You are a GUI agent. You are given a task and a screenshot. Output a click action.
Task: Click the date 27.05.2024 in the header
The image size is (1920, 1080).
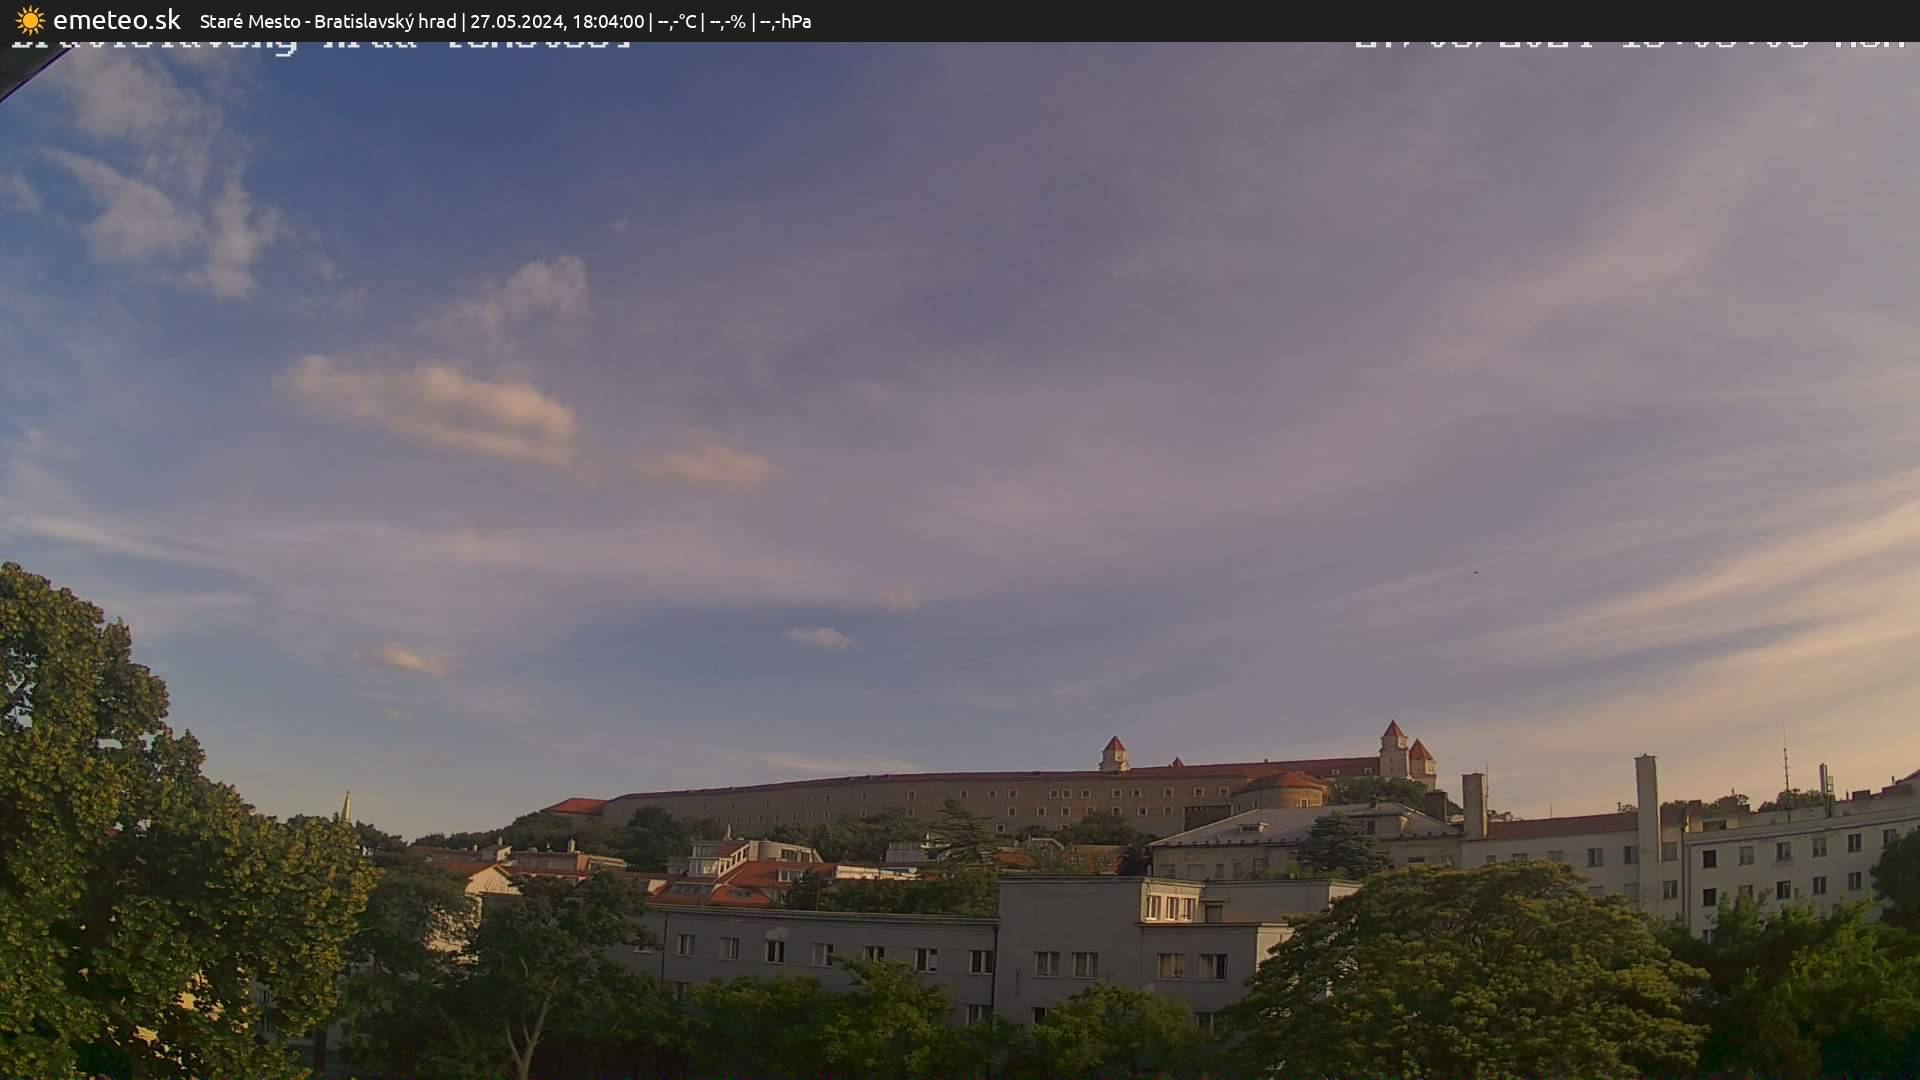(x=519, y=20)
